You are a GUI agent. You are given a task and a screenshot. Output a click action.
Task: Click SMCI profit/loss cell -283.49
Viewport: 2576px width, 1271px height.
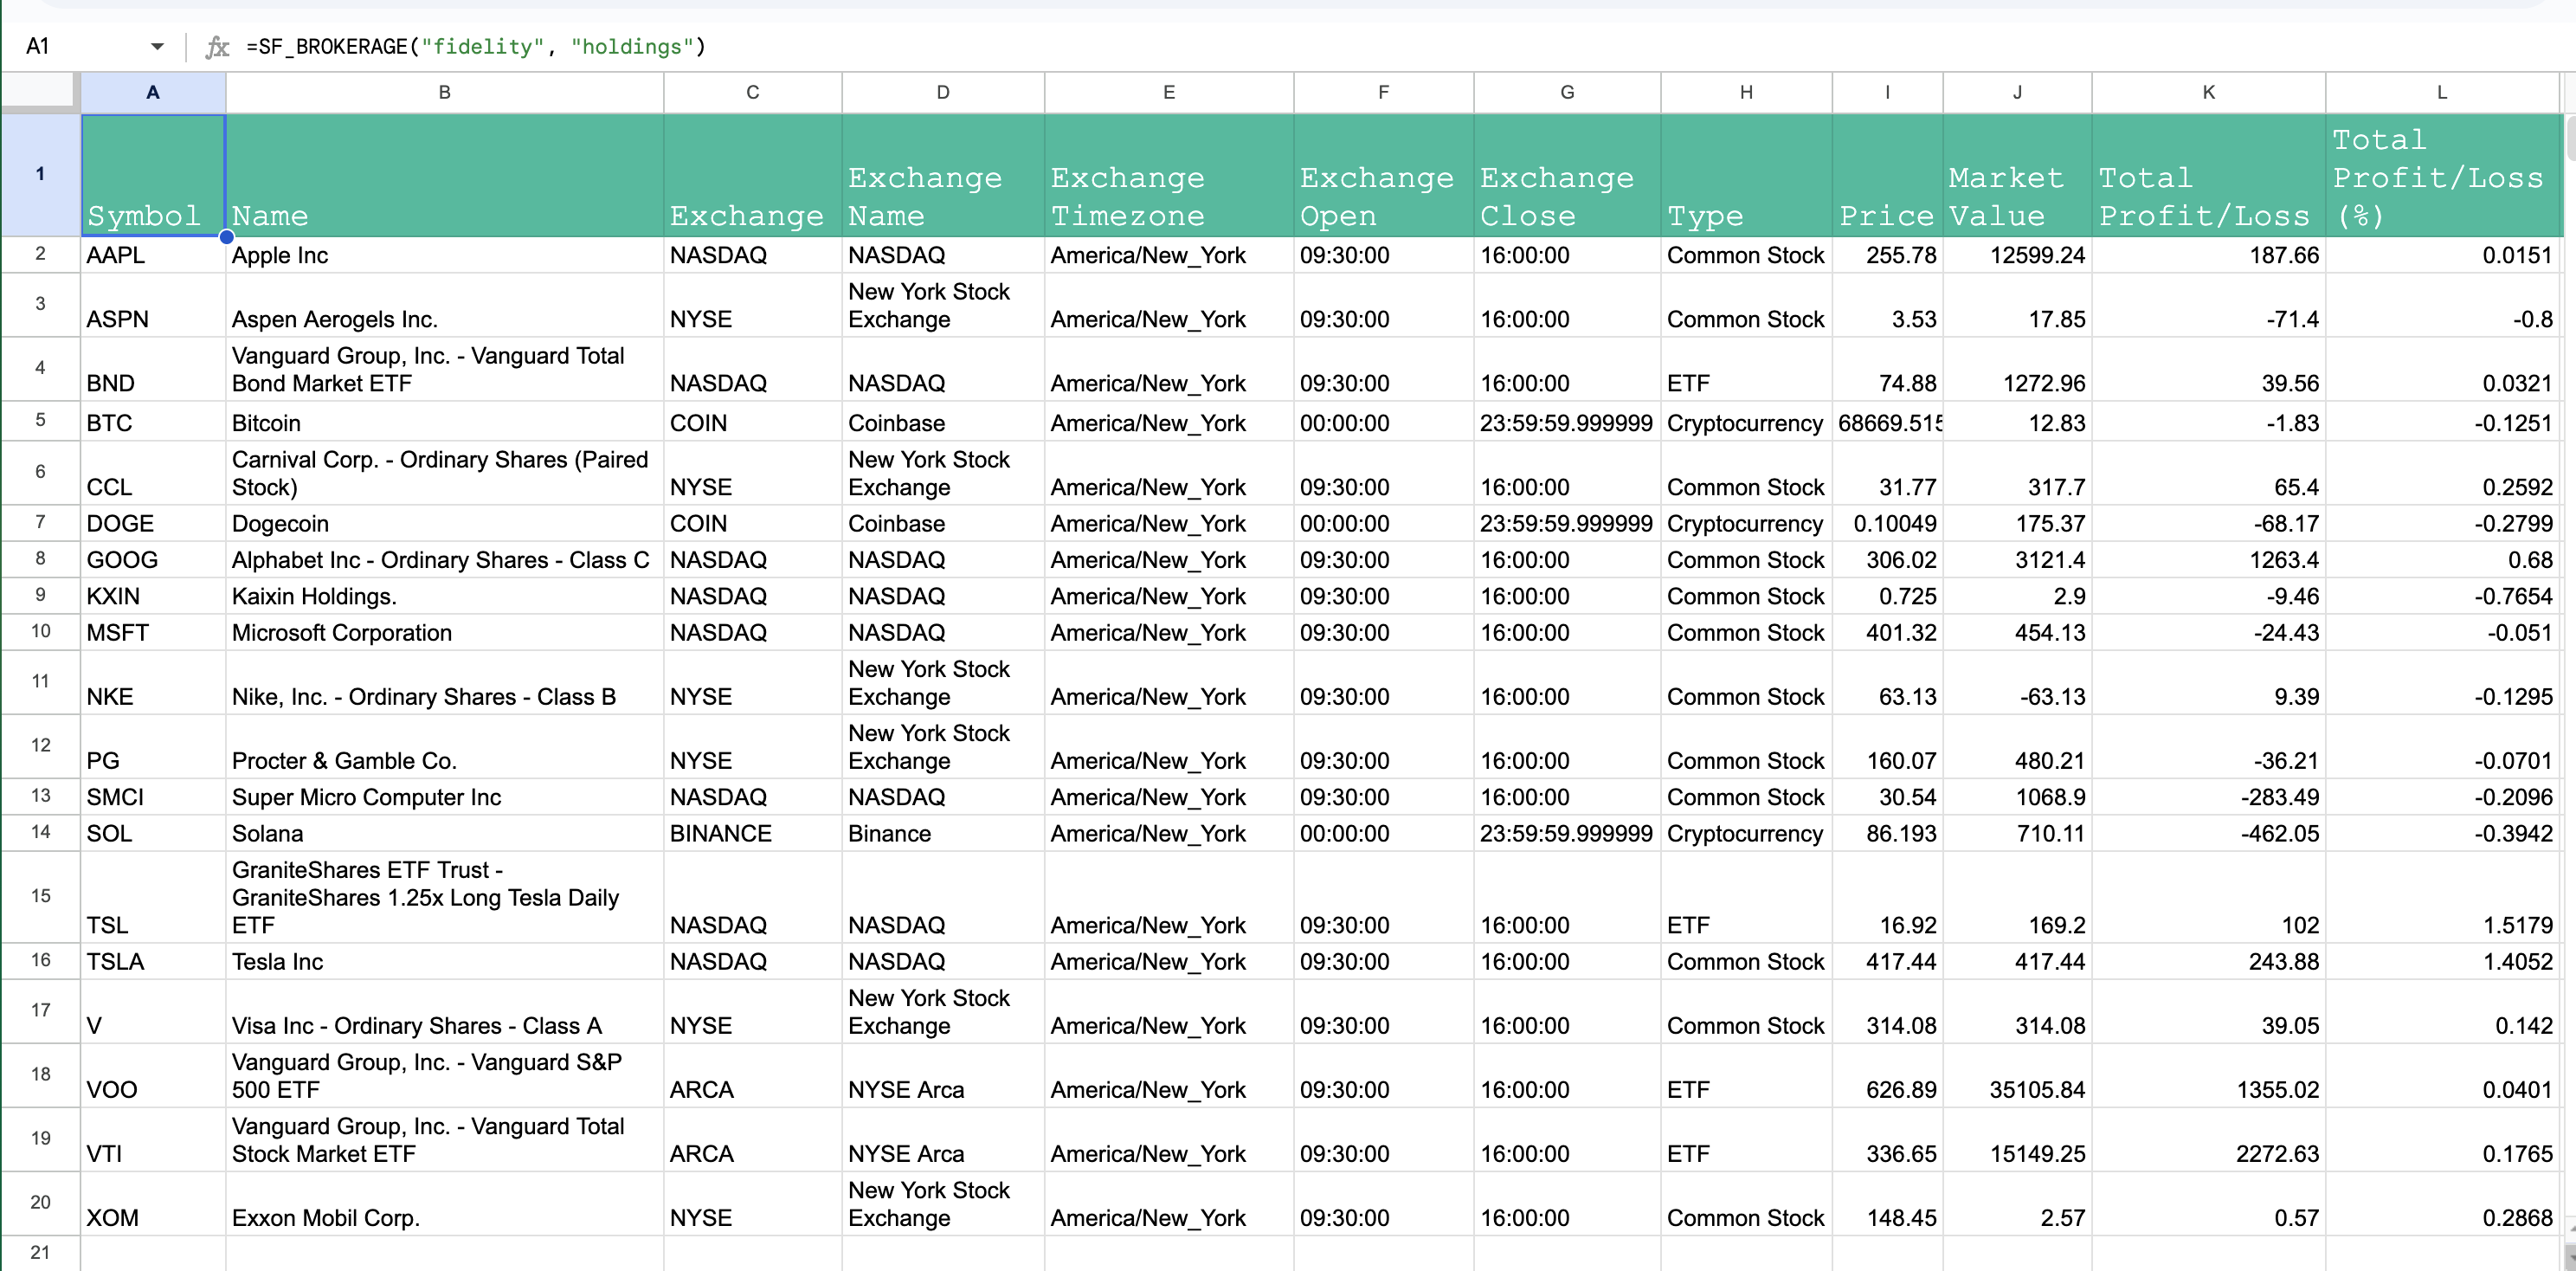[x=2208, y=797]
